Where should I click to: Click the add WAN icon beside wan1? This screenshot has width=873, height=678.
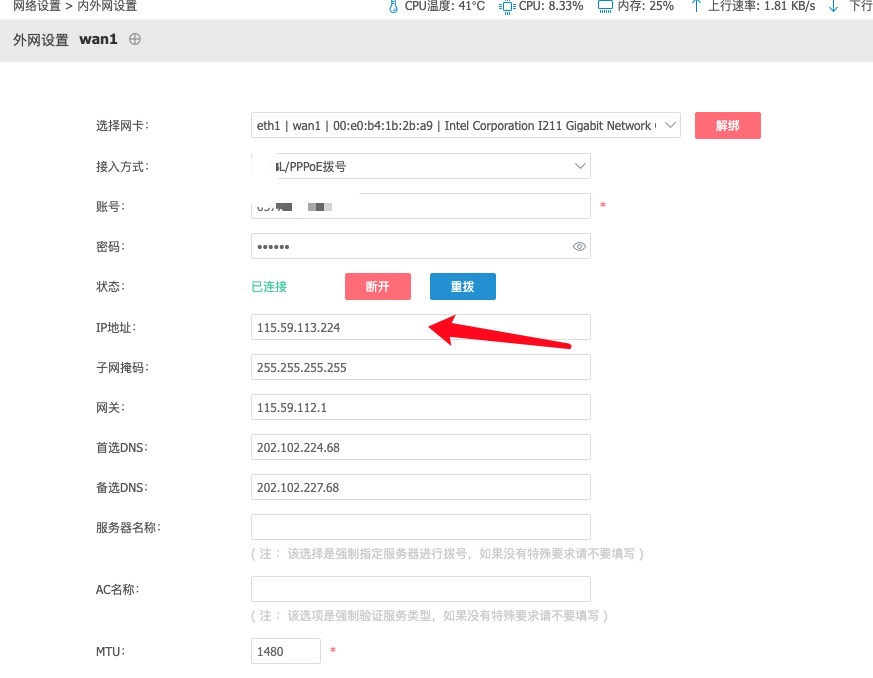tap(135, 40)
